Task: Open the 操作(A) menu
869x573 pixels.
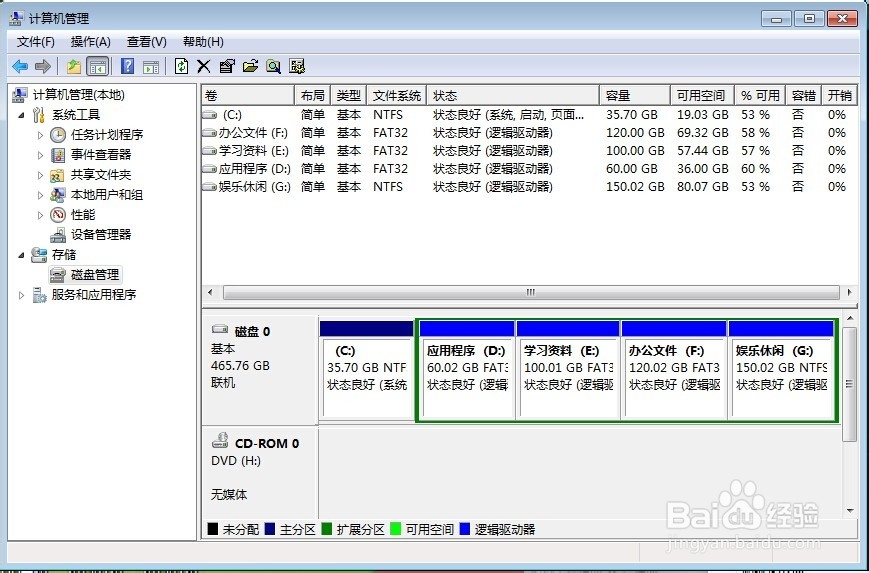Action: point(90,42)
